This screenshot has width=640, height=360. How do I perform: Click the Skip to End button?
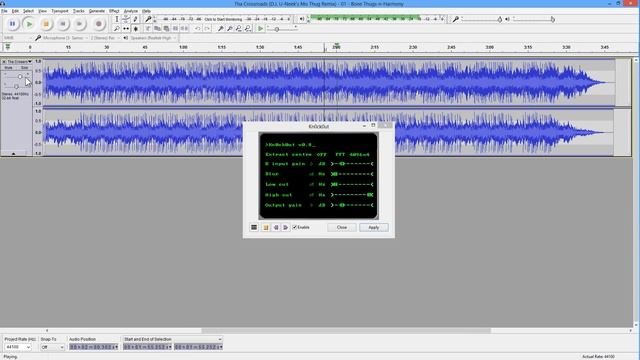click(x=80, y=24)
